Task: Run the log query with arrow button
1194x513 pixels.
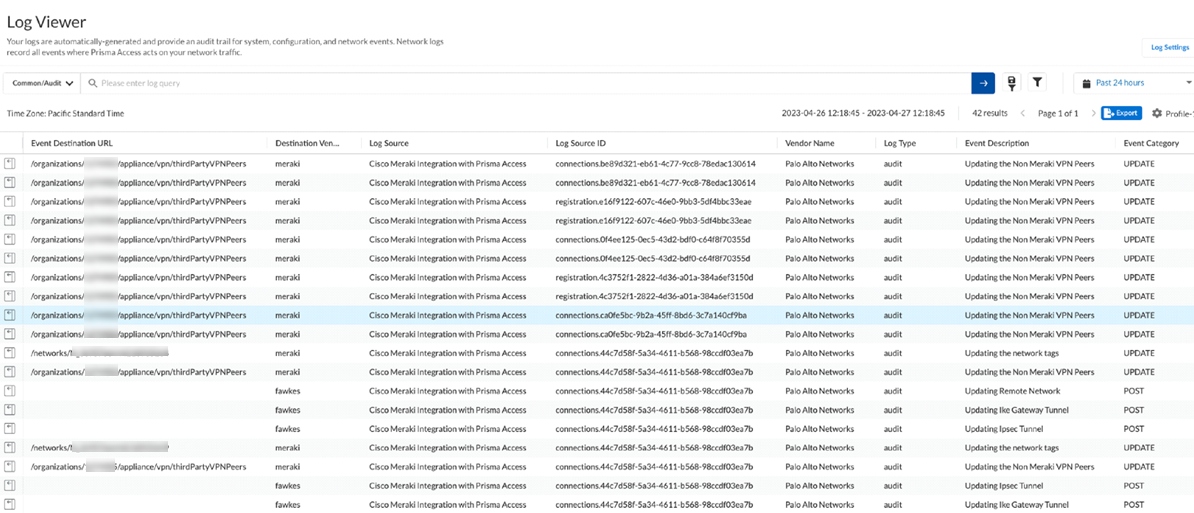Action: tap(983, 83)
